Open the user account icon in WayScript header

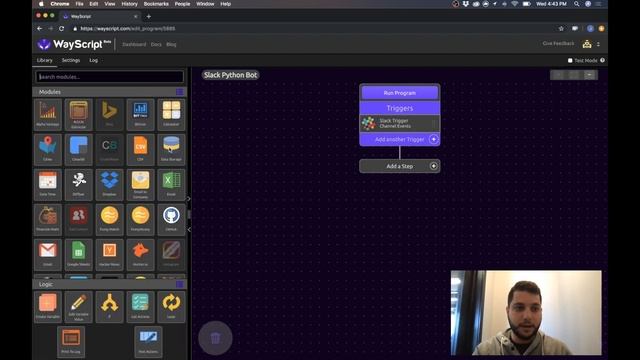click(x=587, y=44)
